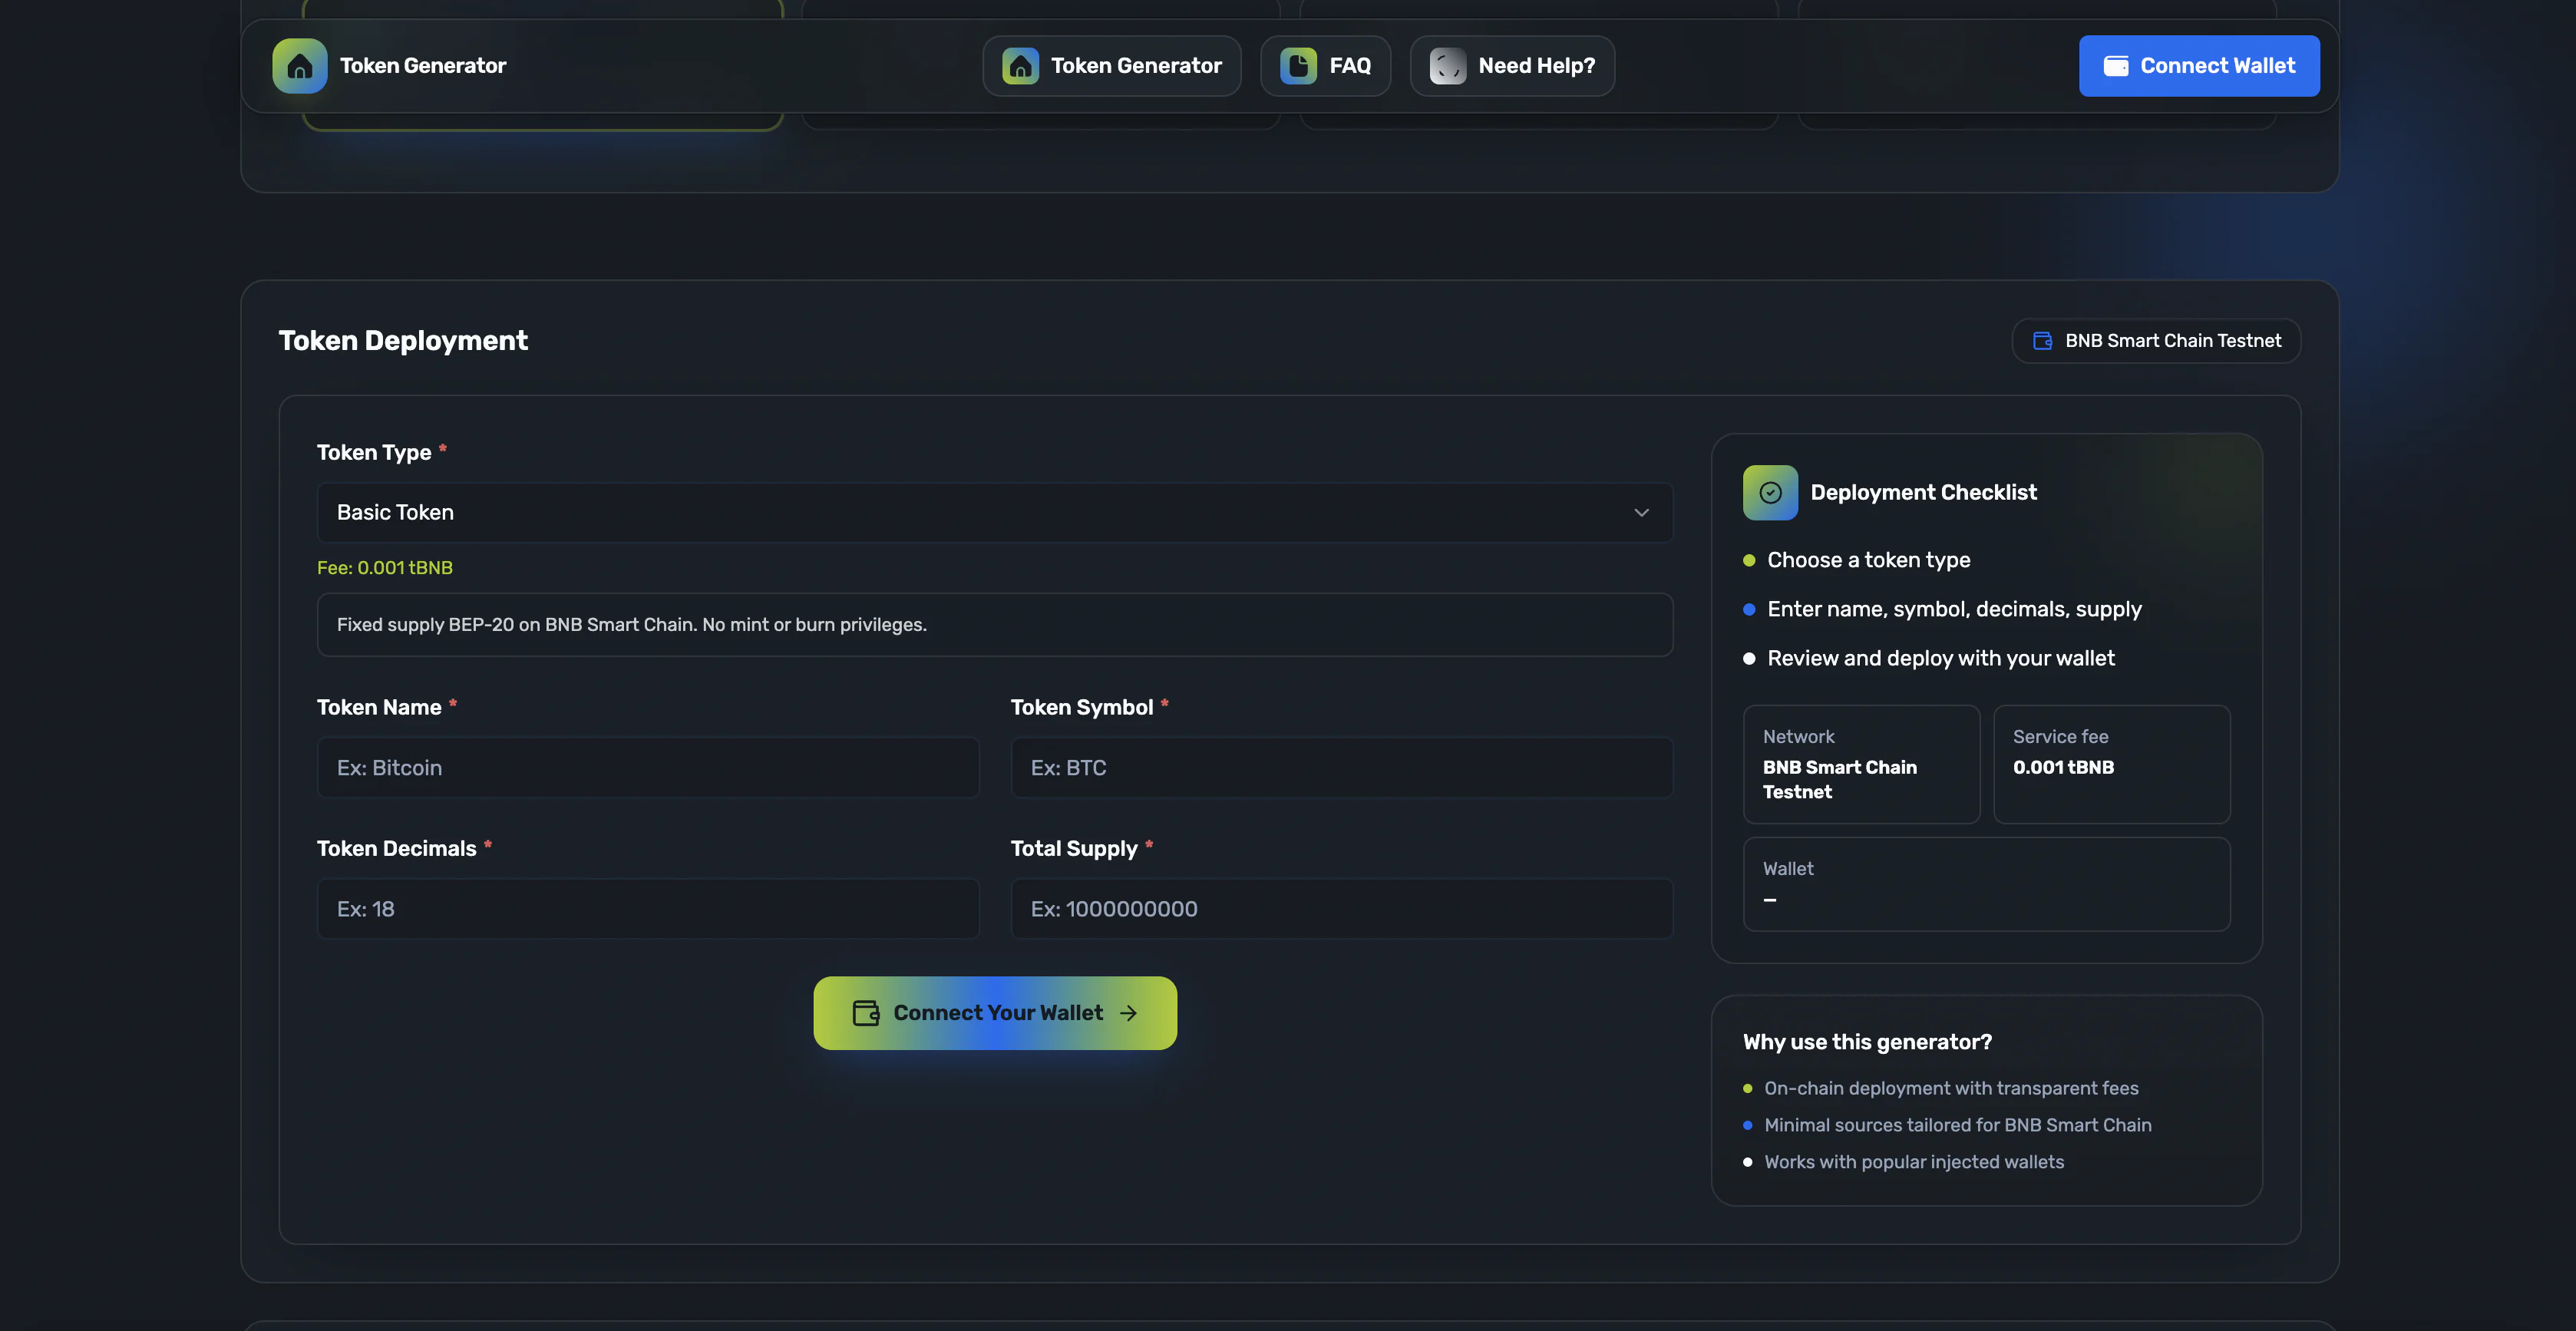Focus the Token Name input field
This screenshot has height=1331, width=2576.
[647, 768]
